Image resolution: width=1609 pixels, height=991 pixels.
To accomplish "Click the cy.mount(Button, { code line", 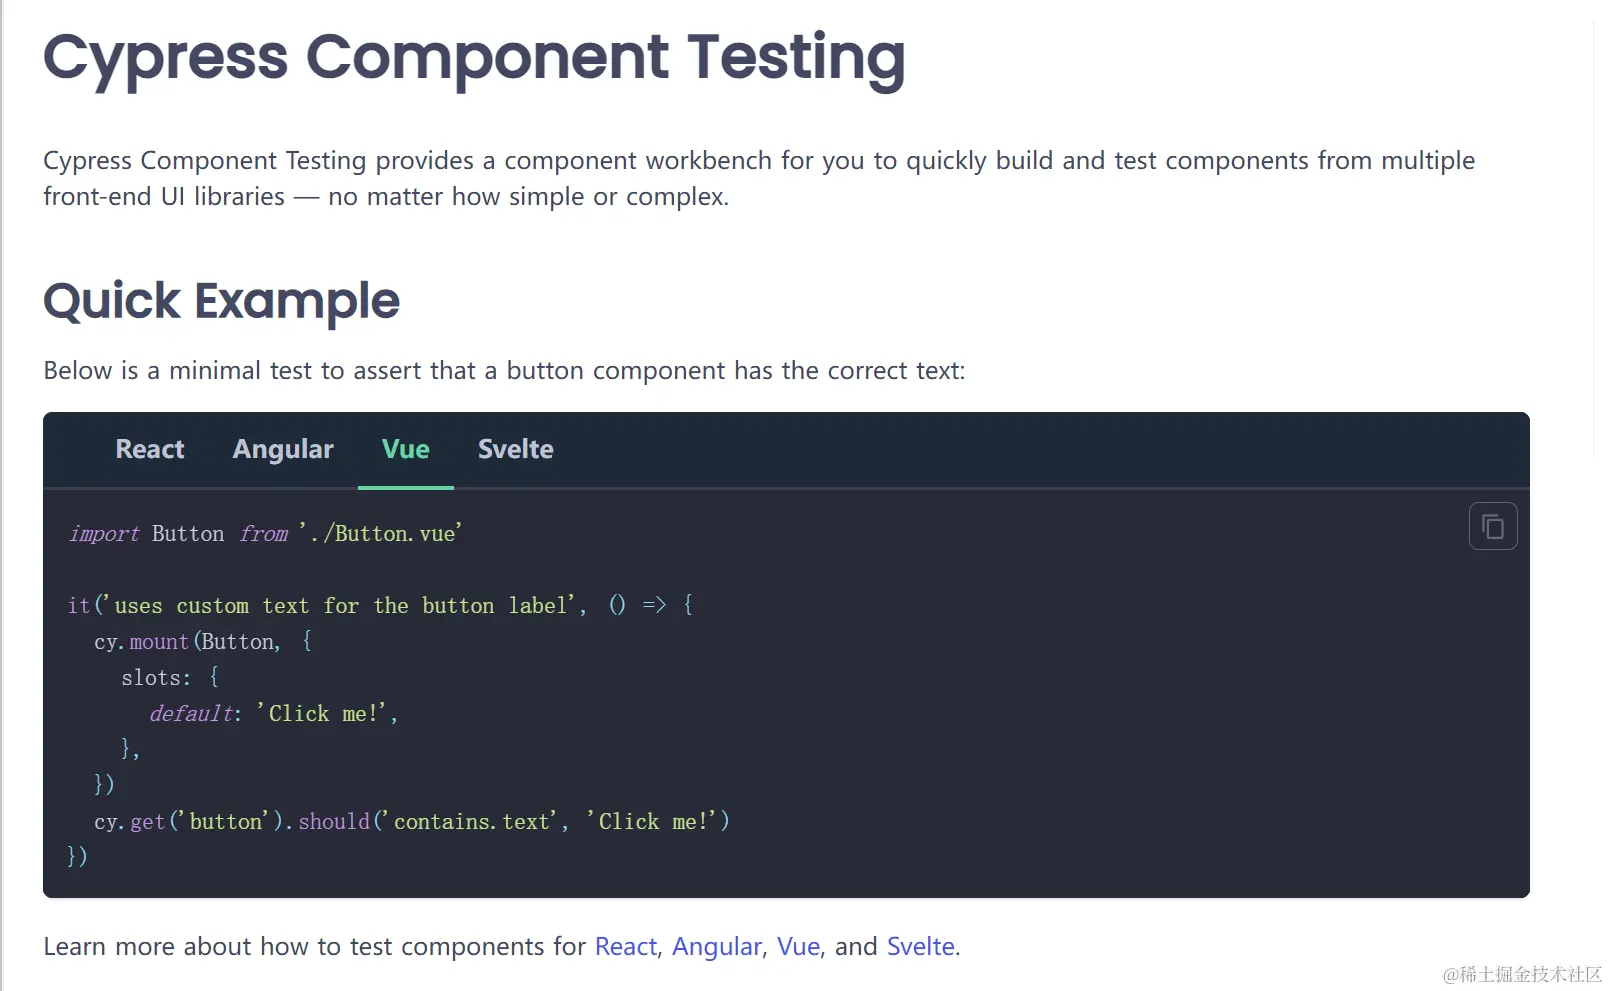I will 203,641.
